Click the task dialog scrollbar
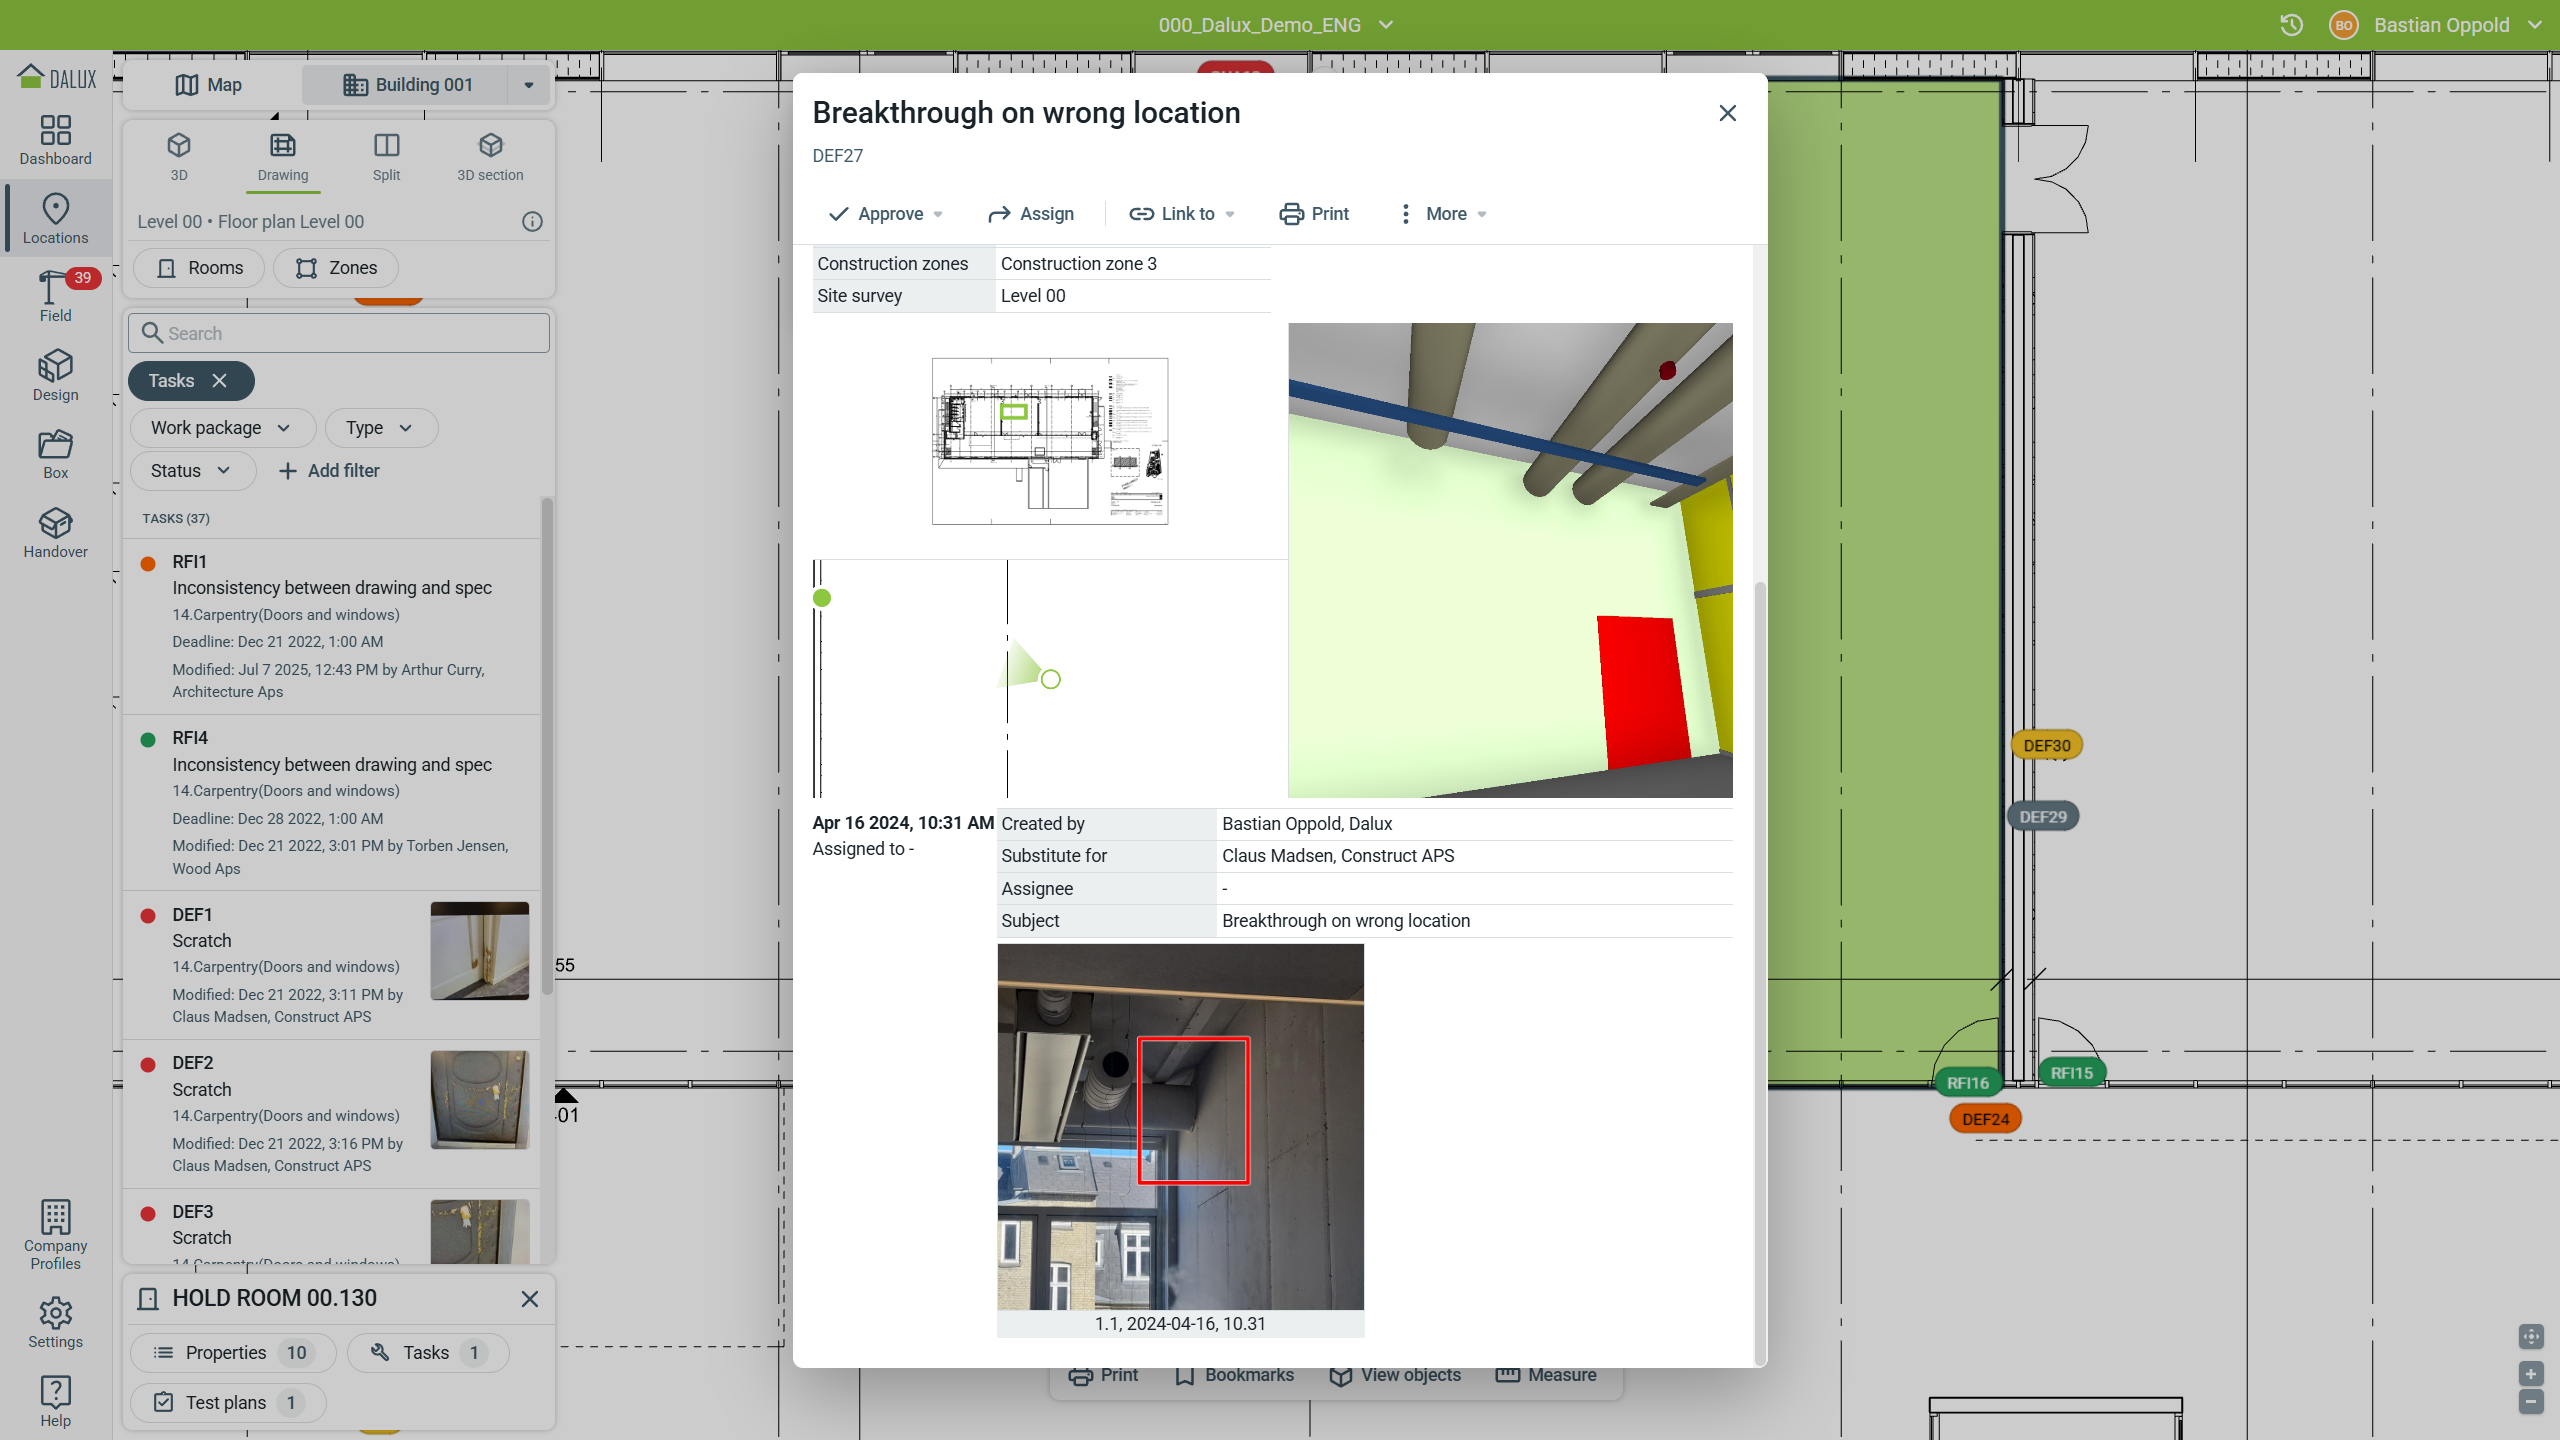2560x1440 pixels. (1760, 972)
